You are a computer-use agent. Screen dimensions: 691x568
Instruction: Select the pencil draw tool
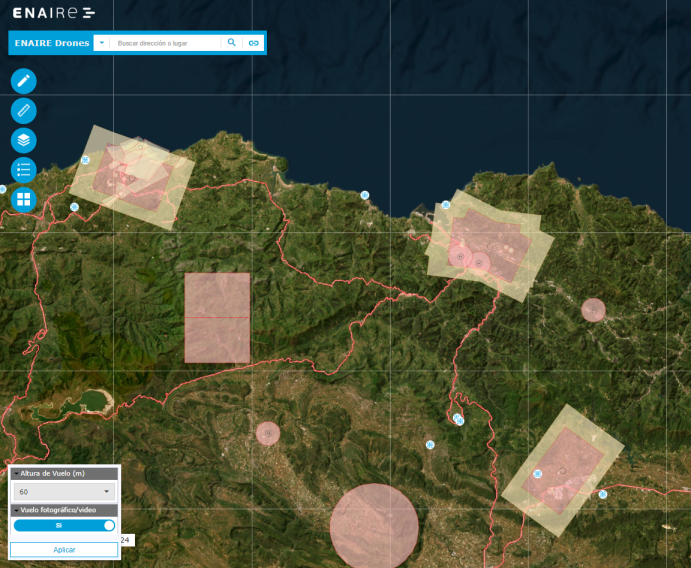point(23,81)
